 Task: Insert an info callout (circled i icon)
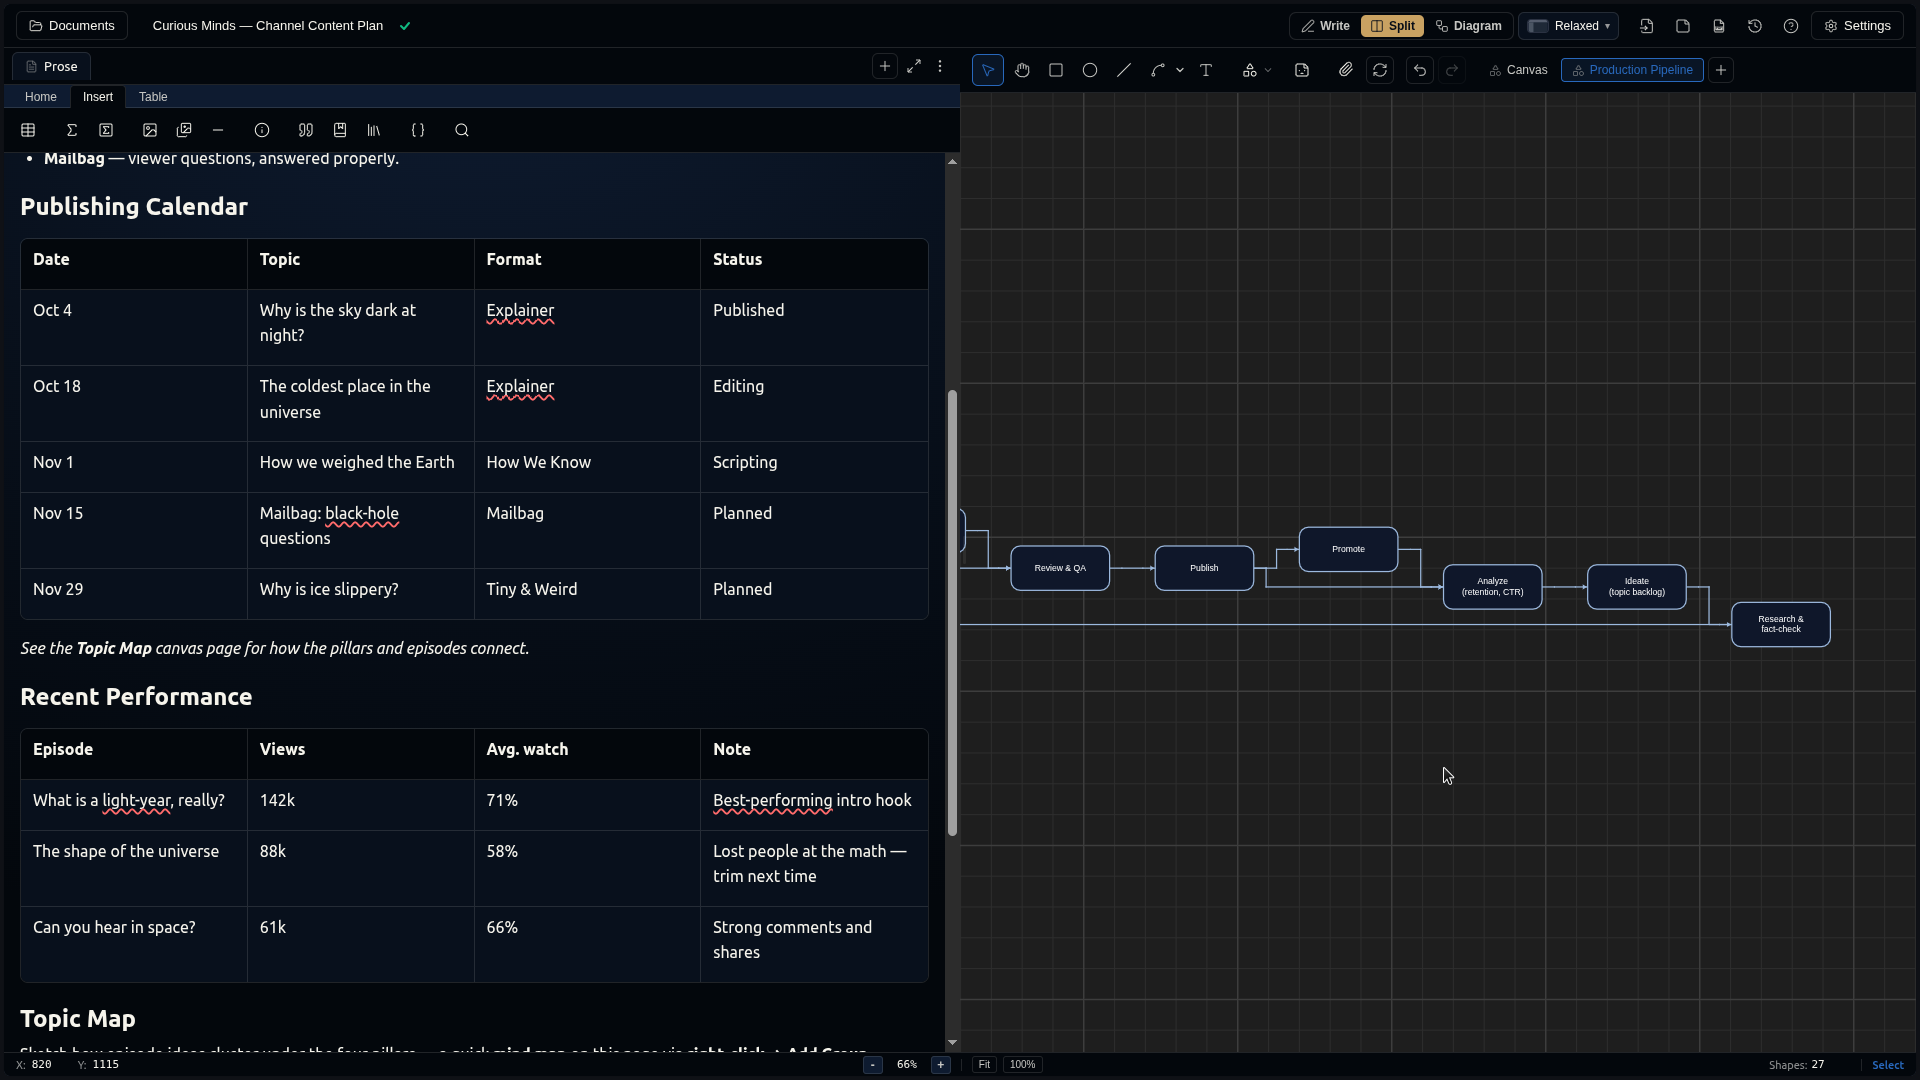(x=262, y=130)
